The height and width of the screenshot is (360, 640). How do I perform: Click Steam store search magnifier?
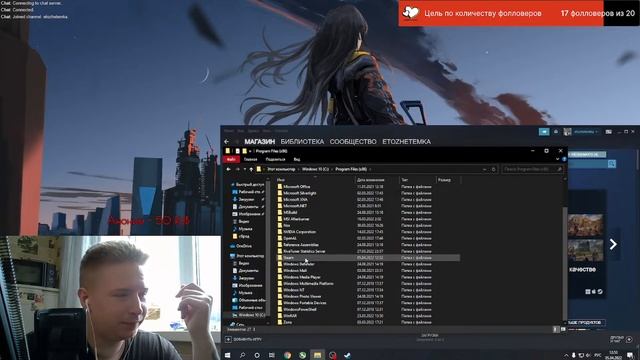pos(611,164)
